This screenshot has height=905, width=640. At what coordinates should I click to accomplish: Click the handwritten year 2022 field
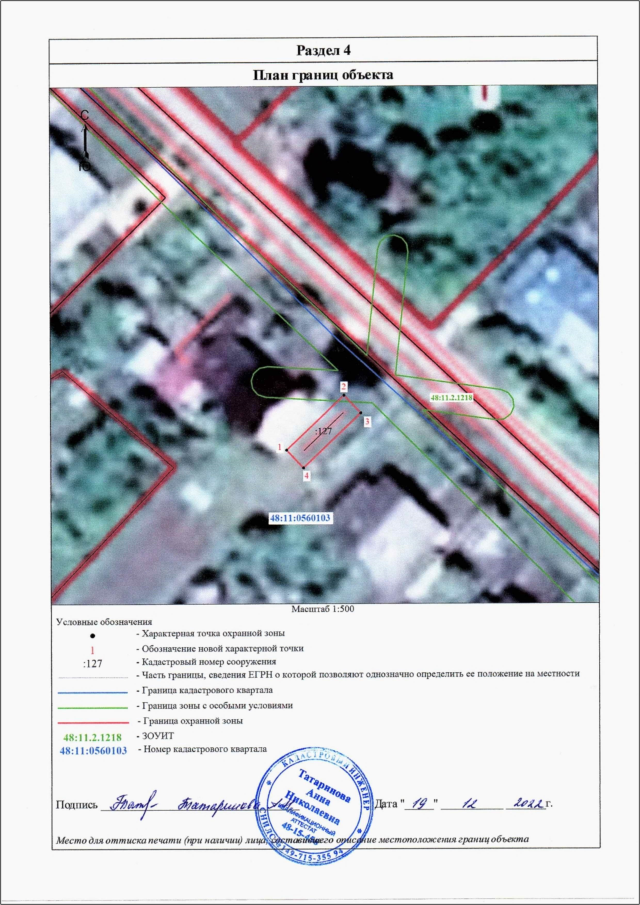coord(526,803)
